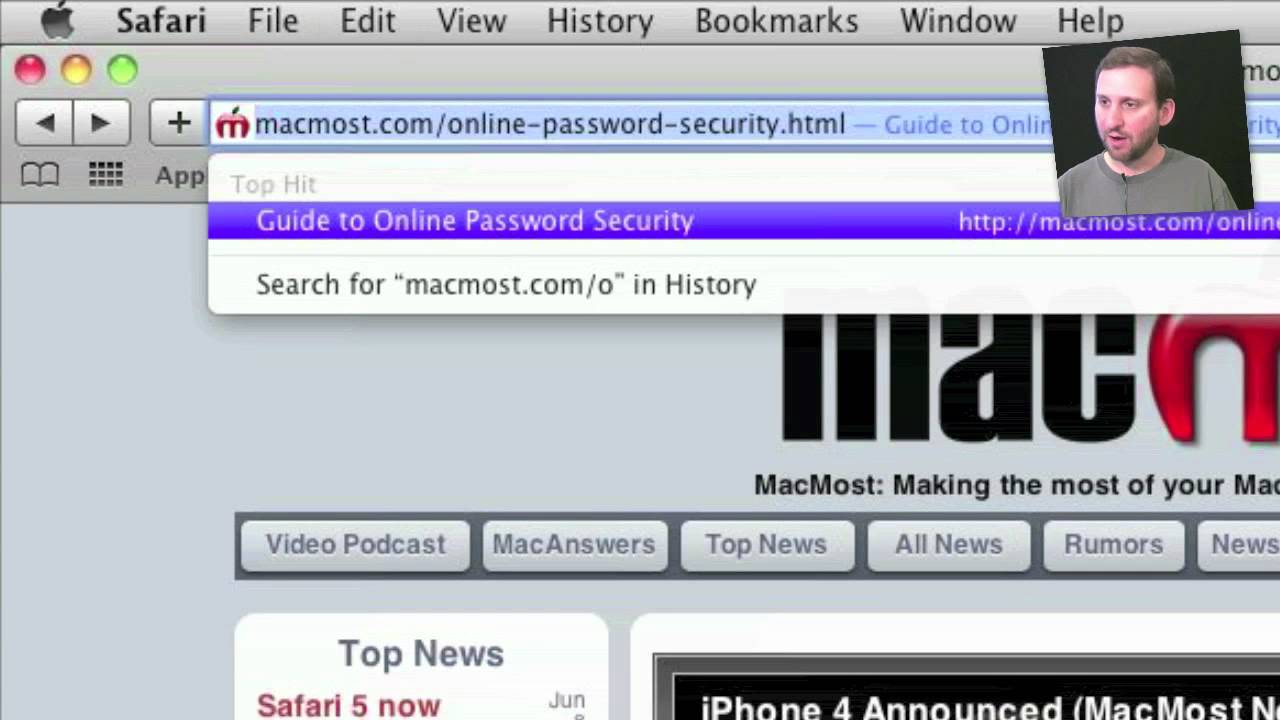
Task: Go back with the left arrow button
Action: coord(44,123)
